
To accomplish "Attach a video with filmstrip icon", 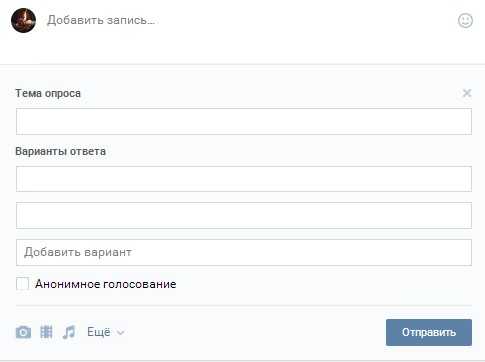I will click(x=46, y=332).
